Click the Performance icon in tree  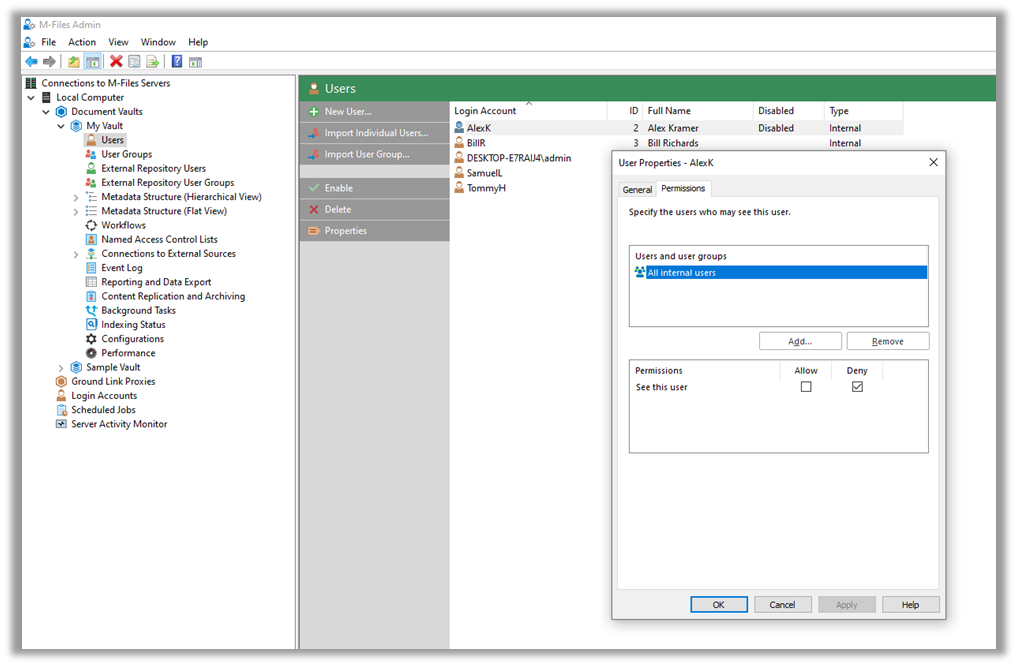91,353
